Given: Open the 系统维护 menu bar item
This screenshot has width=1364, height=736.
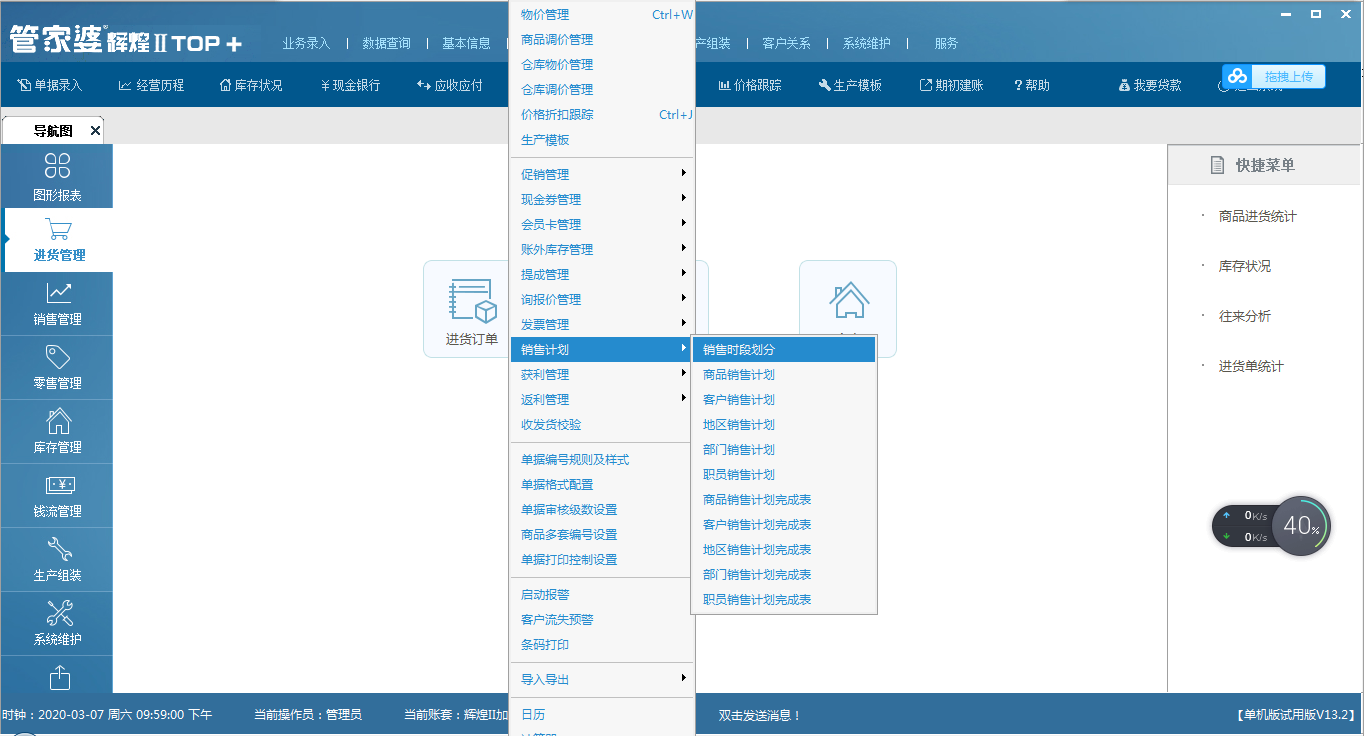Looking at the screenshot, I should point(866,43).
